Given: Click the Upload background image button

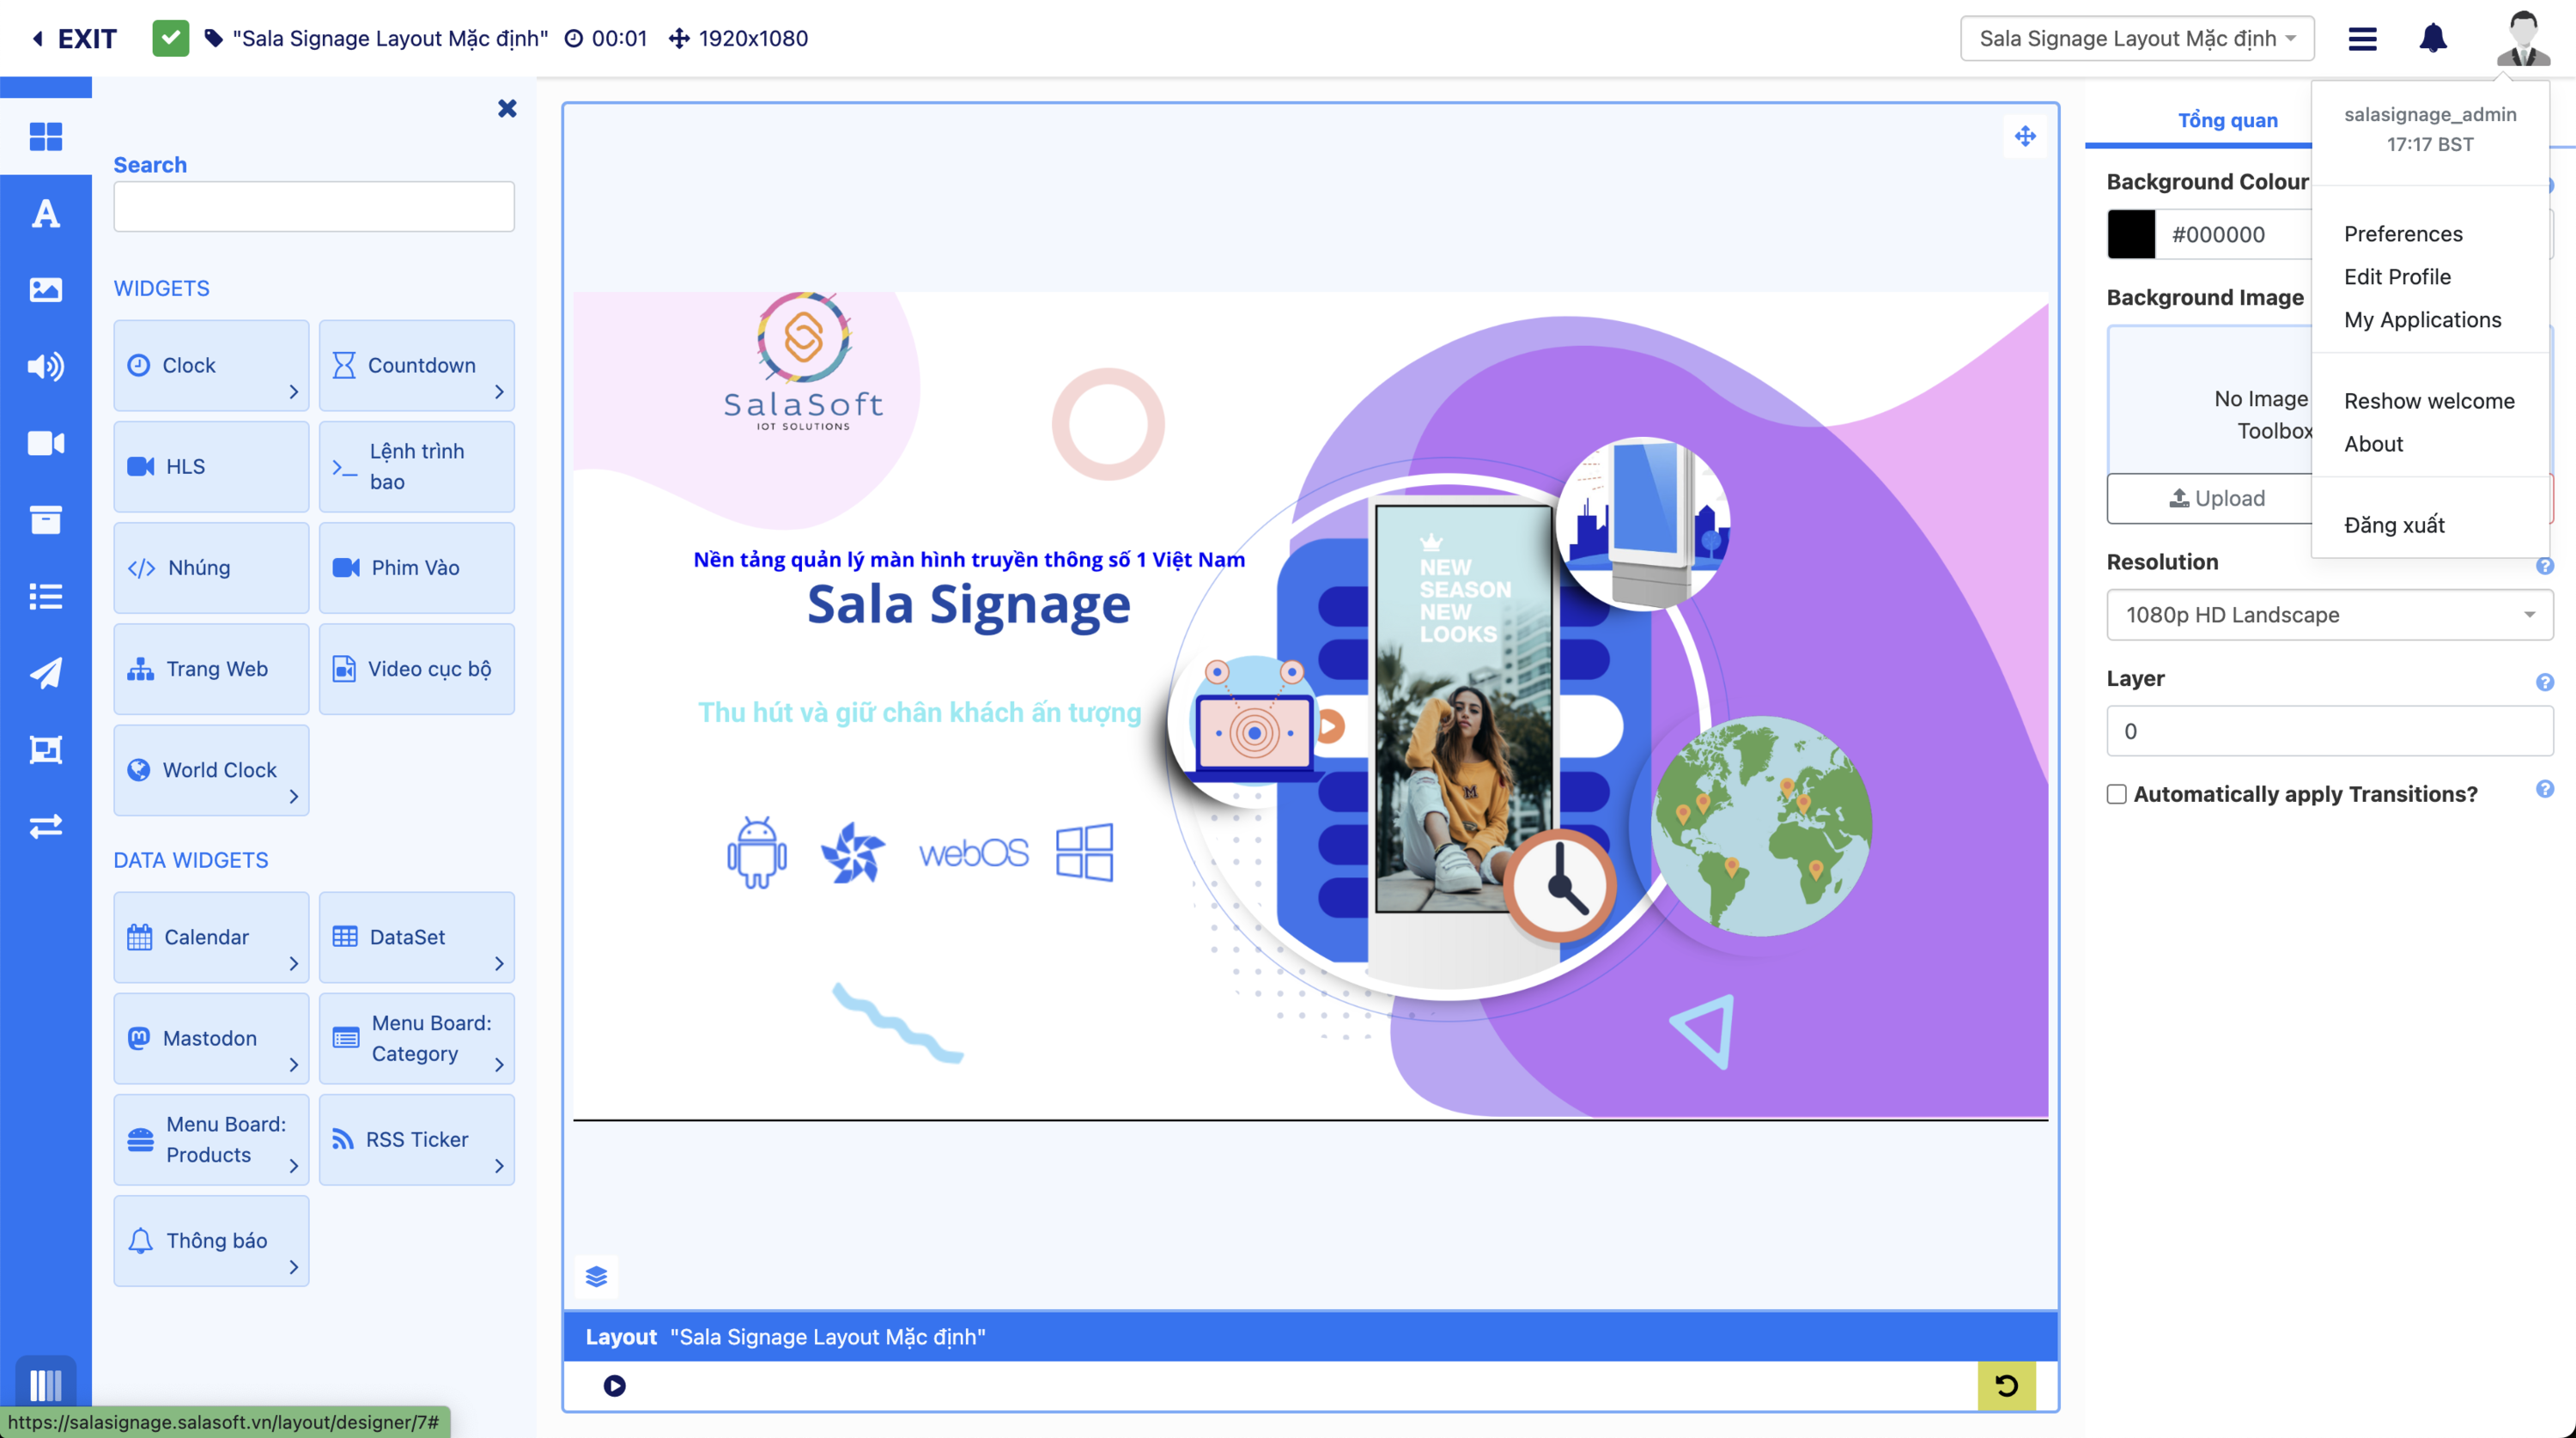Looking at the screenshot, I should tap(2216, 498).
